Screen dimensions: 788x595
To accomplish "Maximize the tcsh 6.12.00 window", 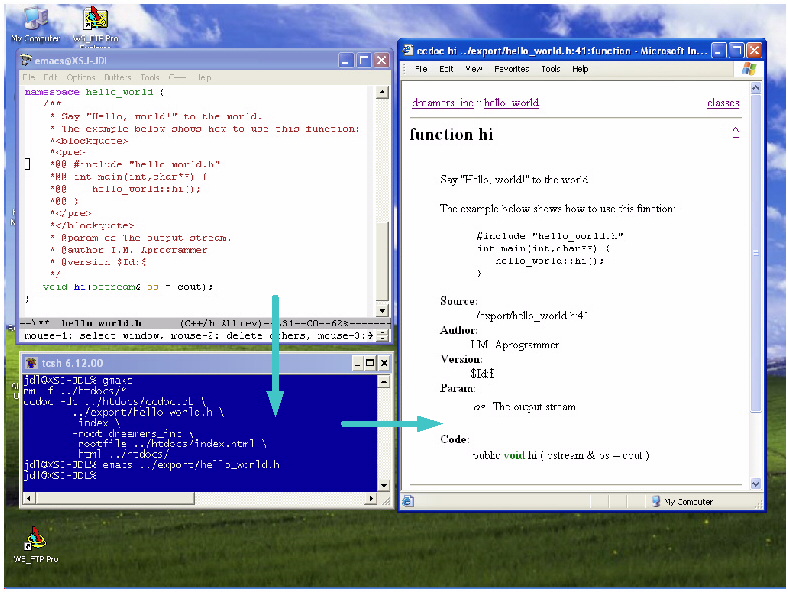I will tap(370, 363).
